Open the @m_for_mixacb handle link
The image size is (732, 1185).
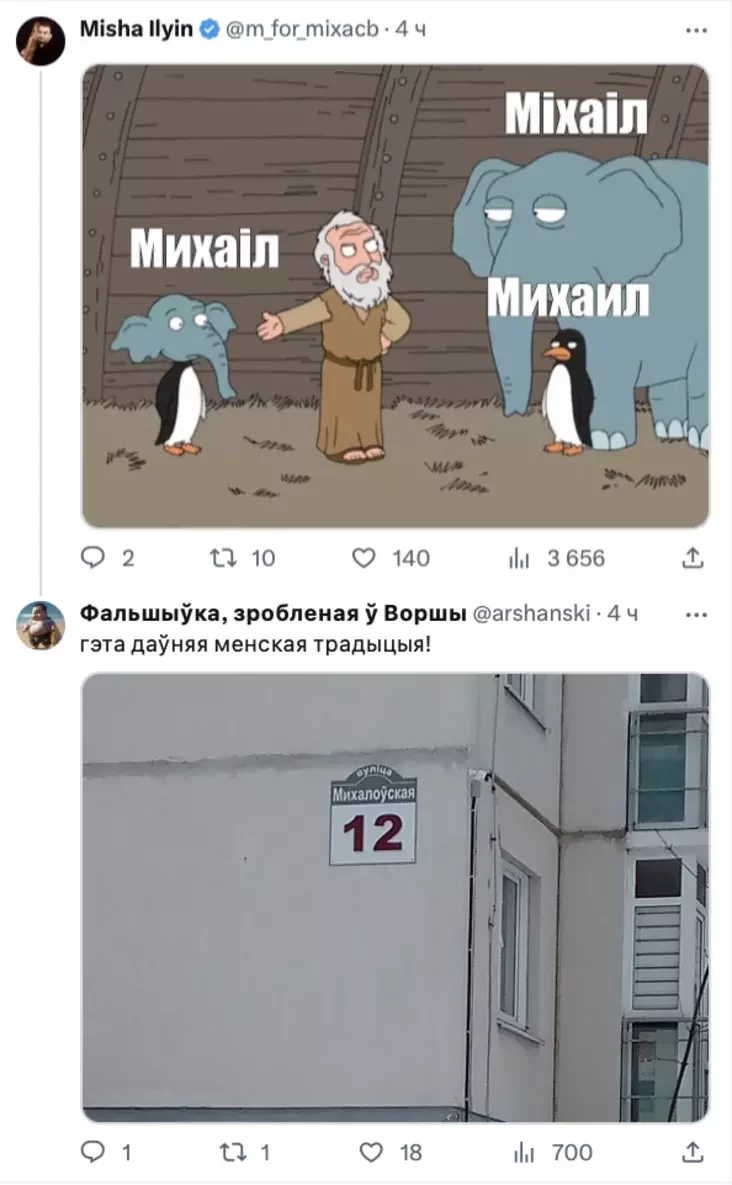[301, 29]
